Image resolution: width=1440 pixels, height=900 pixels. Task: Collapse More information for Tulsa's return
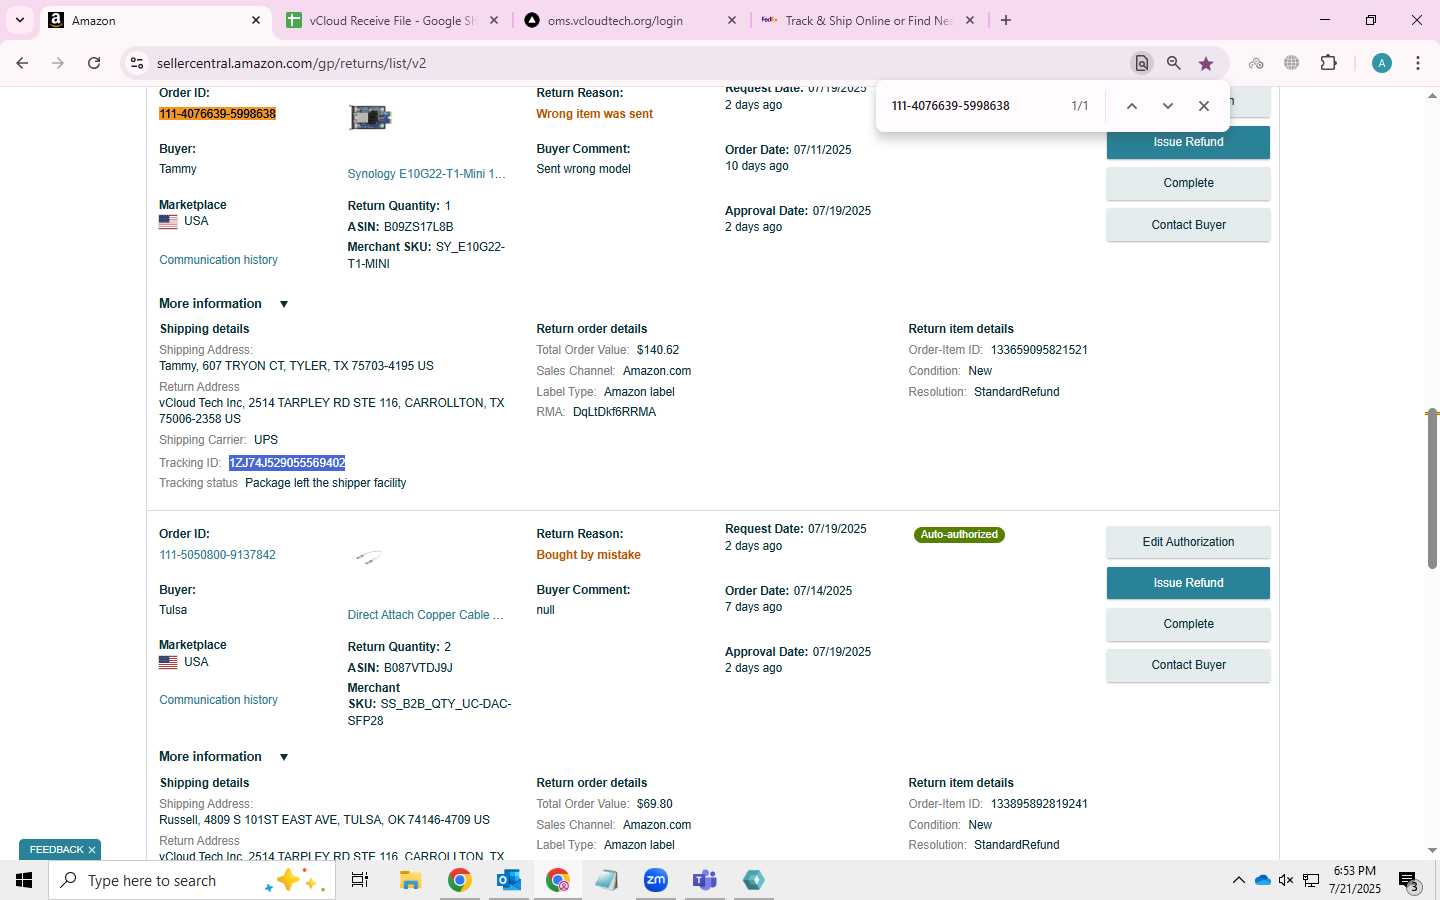coord(224,757)
